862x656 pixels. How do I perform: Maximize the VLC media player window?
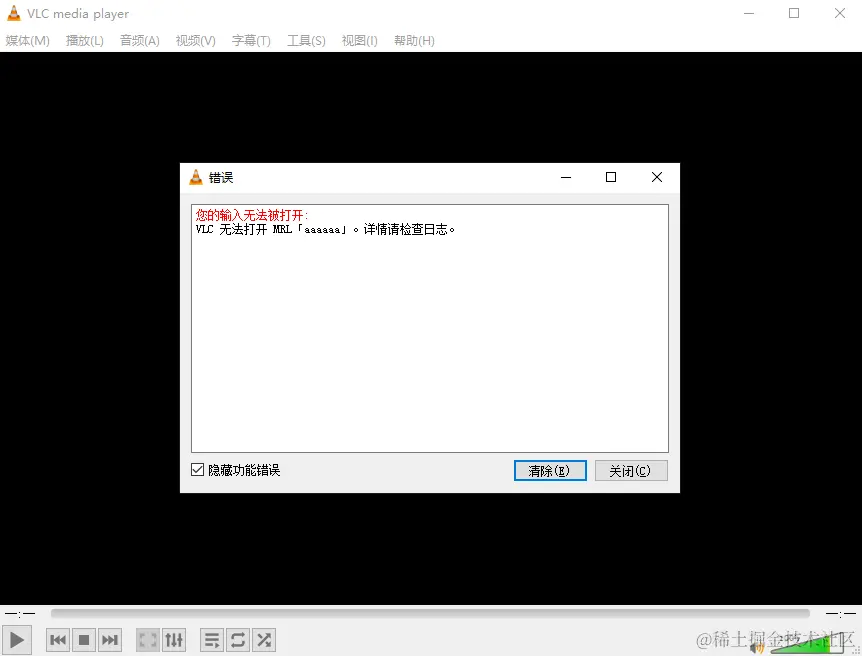click(x=794, y=13)
